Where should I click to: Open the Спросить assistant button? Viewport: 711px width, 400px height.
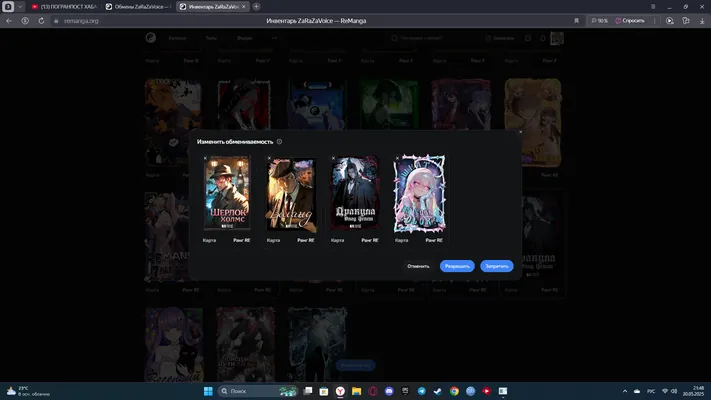[x=630, y=21]
